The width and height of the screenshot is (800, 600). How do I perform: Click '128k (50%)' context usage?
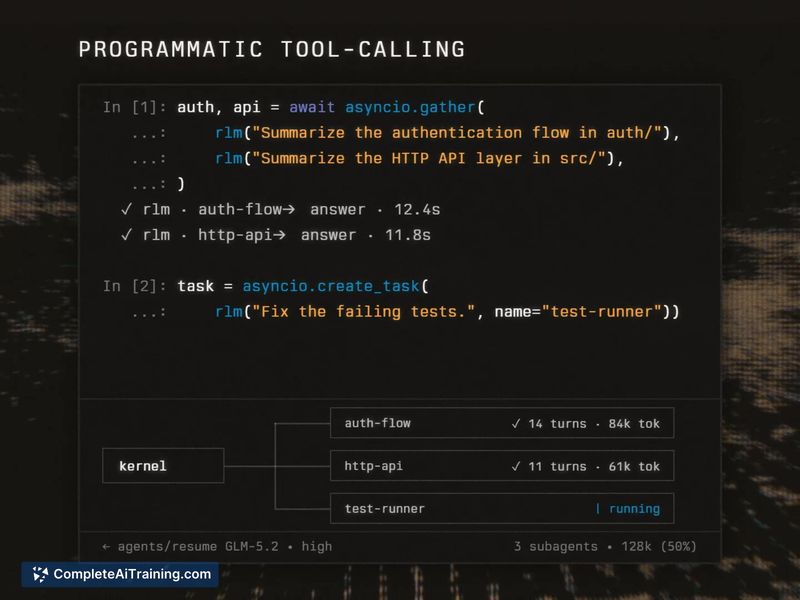click(x=659, y=546)
